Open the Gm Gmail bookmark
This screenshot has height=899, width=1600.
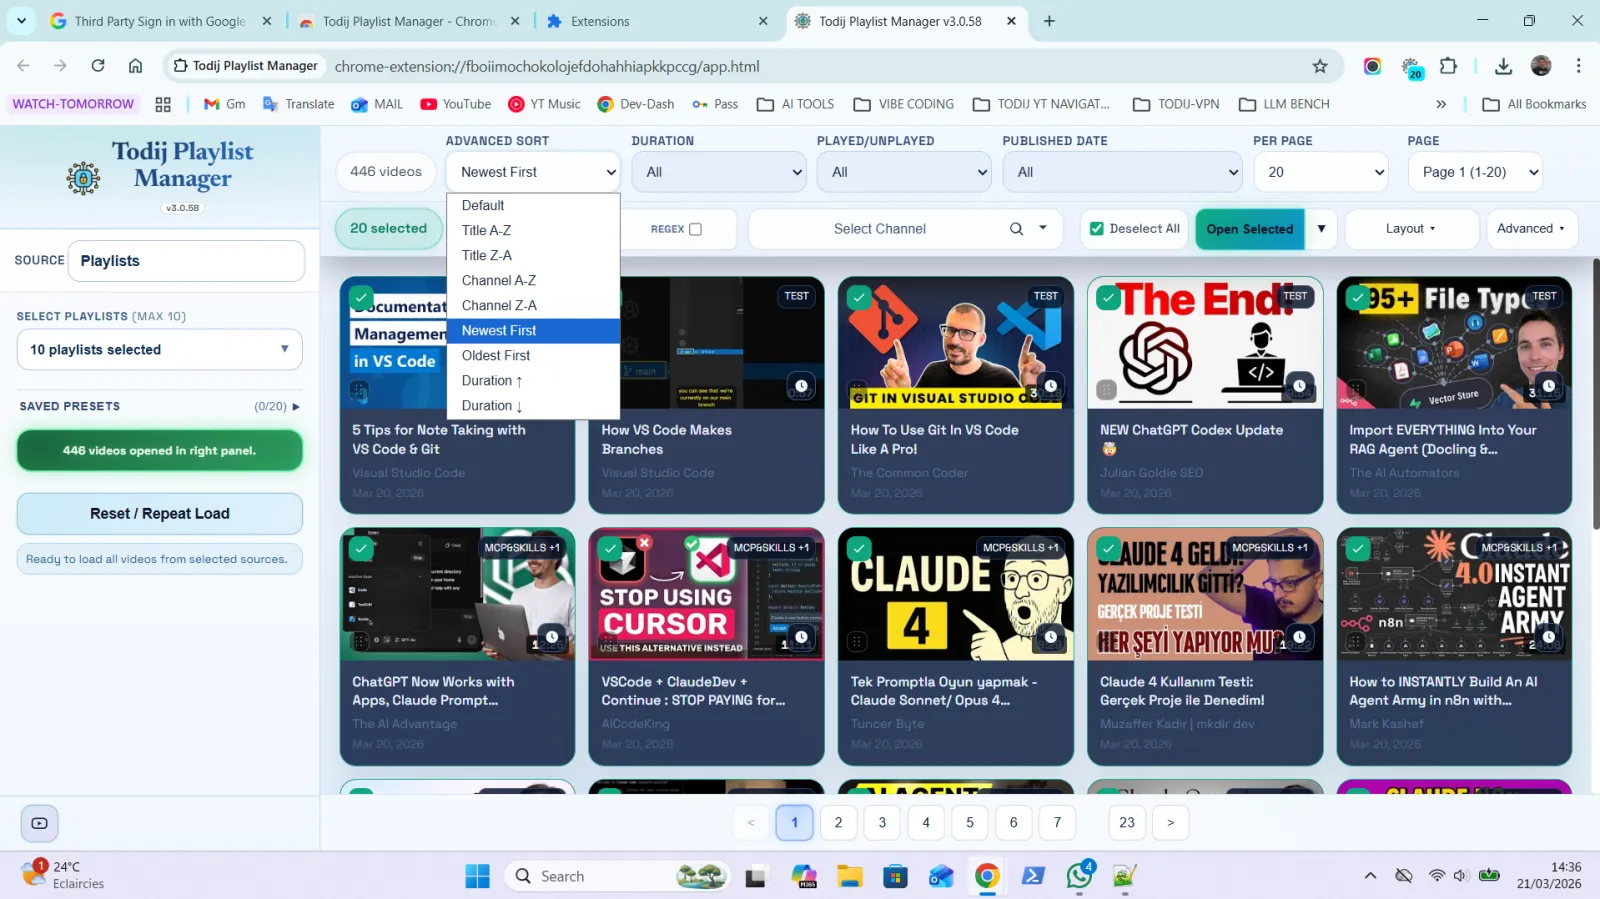225,104
